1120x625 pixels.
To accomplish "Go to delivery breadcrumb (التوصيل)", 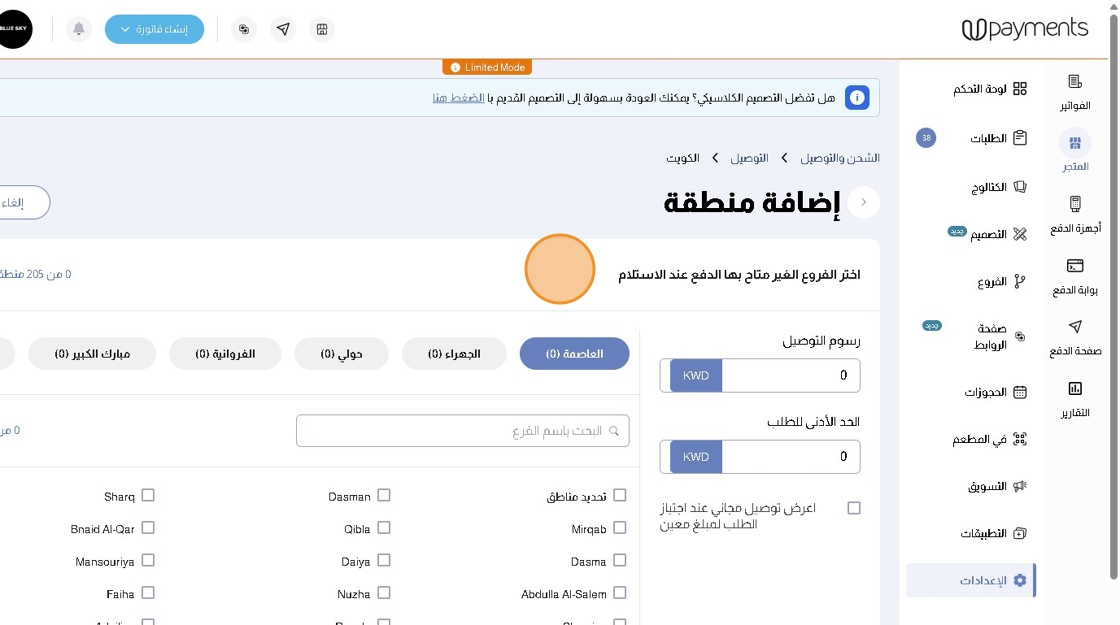I will [x=749, y=158].
